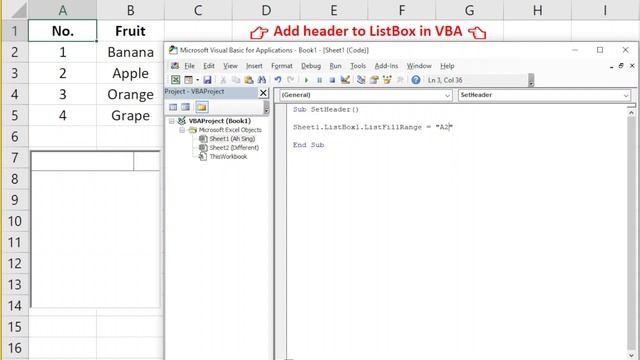
Task: Click the Sub SetHeader() code line
Action: point(326,109)
